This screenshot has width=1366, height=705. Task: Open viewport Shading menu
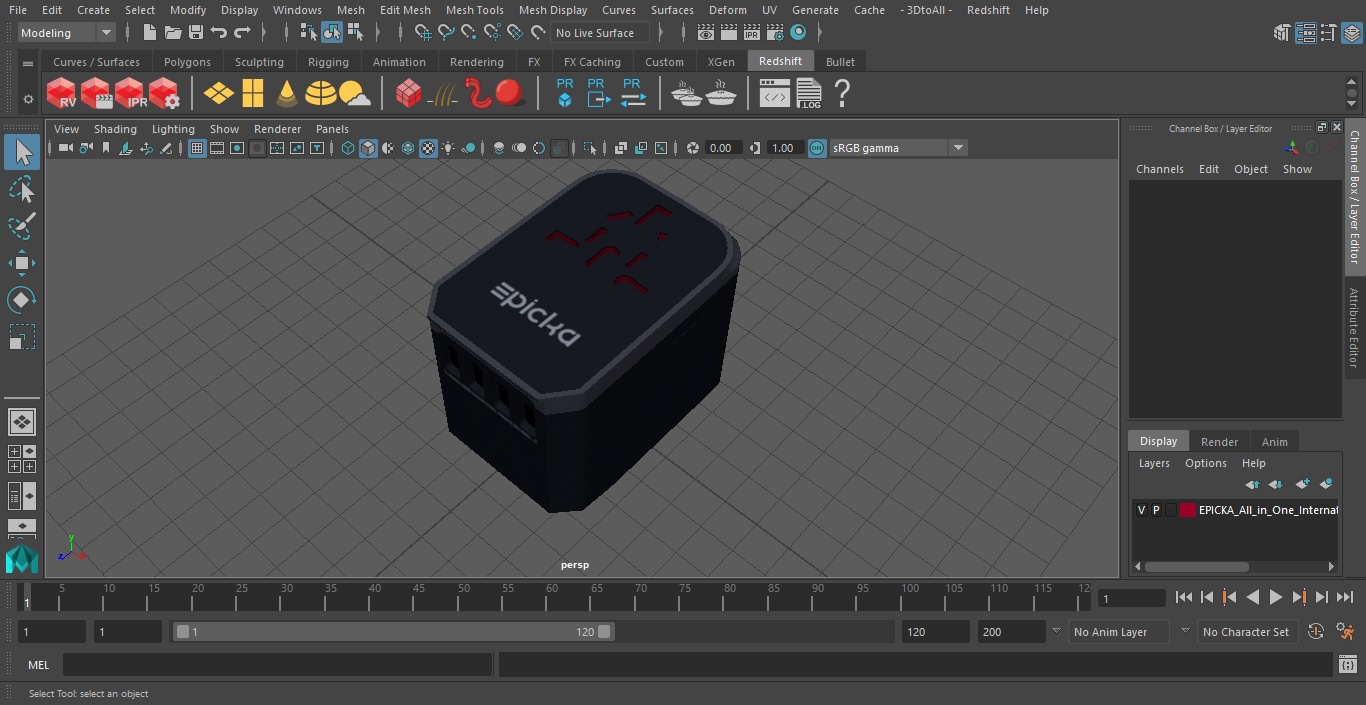coord(115,129)
